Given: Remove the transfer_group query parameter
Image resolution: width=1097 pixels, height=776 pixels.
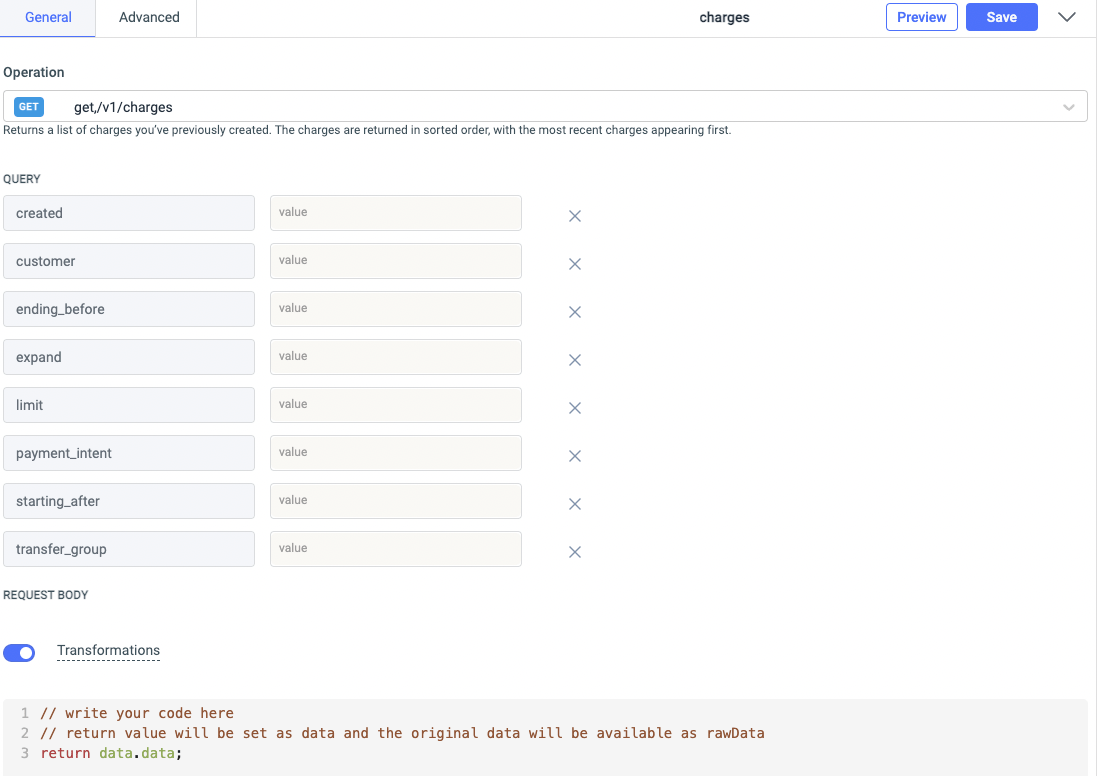Looking at the screenshot, I should click(575, 552).
